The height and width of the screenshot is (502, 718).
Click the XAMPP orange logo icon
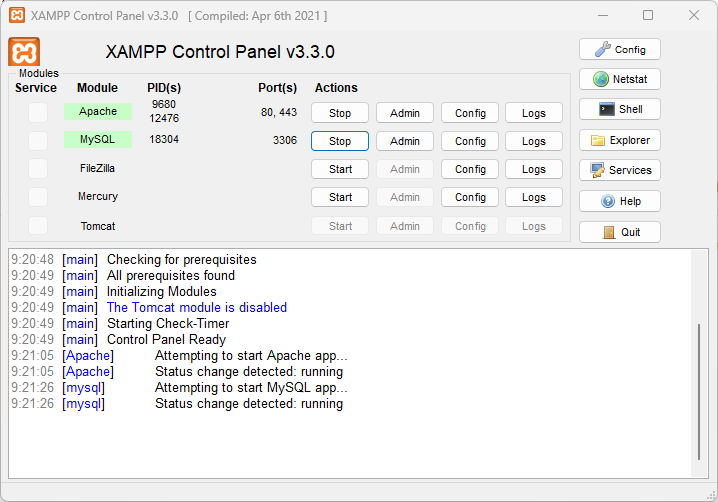pos(24,52)
